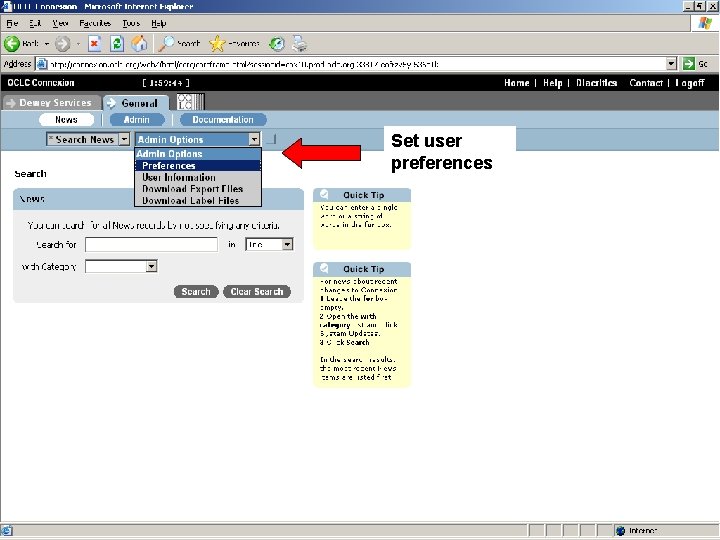The height and width of the screenshot is (540, 720).
Task: Click the Internet zone globe icon
Action: [x=621, y=531]
